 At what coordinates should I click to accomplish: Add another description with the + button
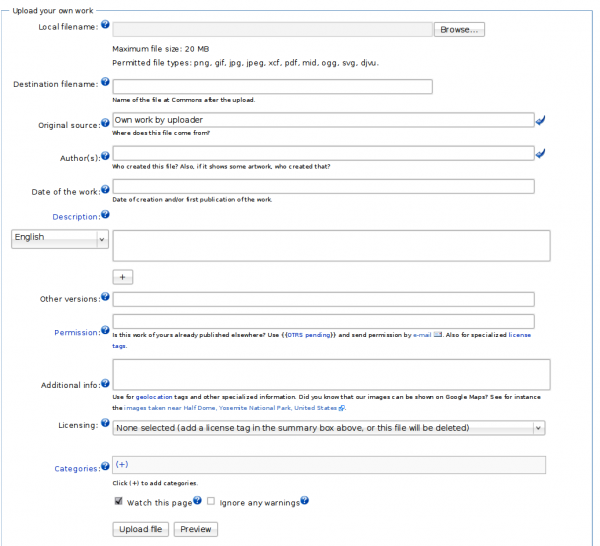[122, 277]
